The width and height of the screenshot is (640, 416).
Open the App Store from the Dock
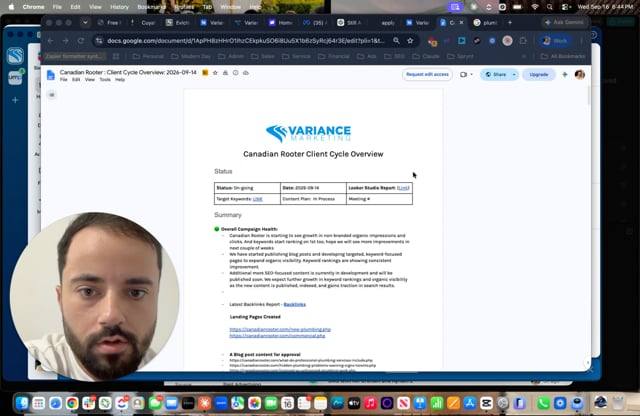coord(470,403)
